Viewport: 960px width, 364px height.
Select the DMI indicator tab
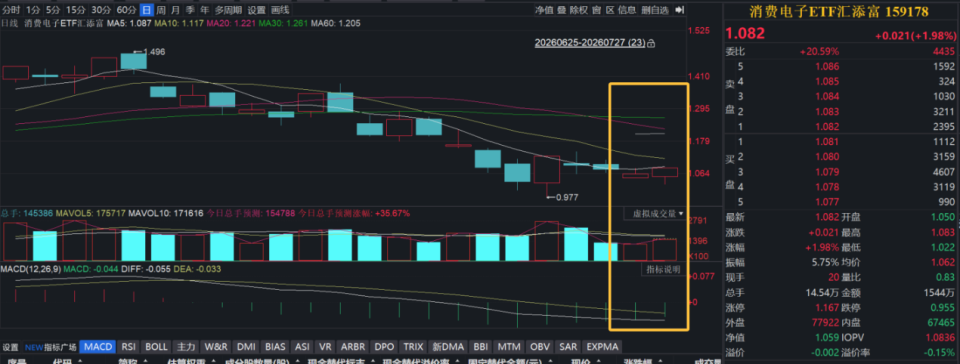point(246,346)
